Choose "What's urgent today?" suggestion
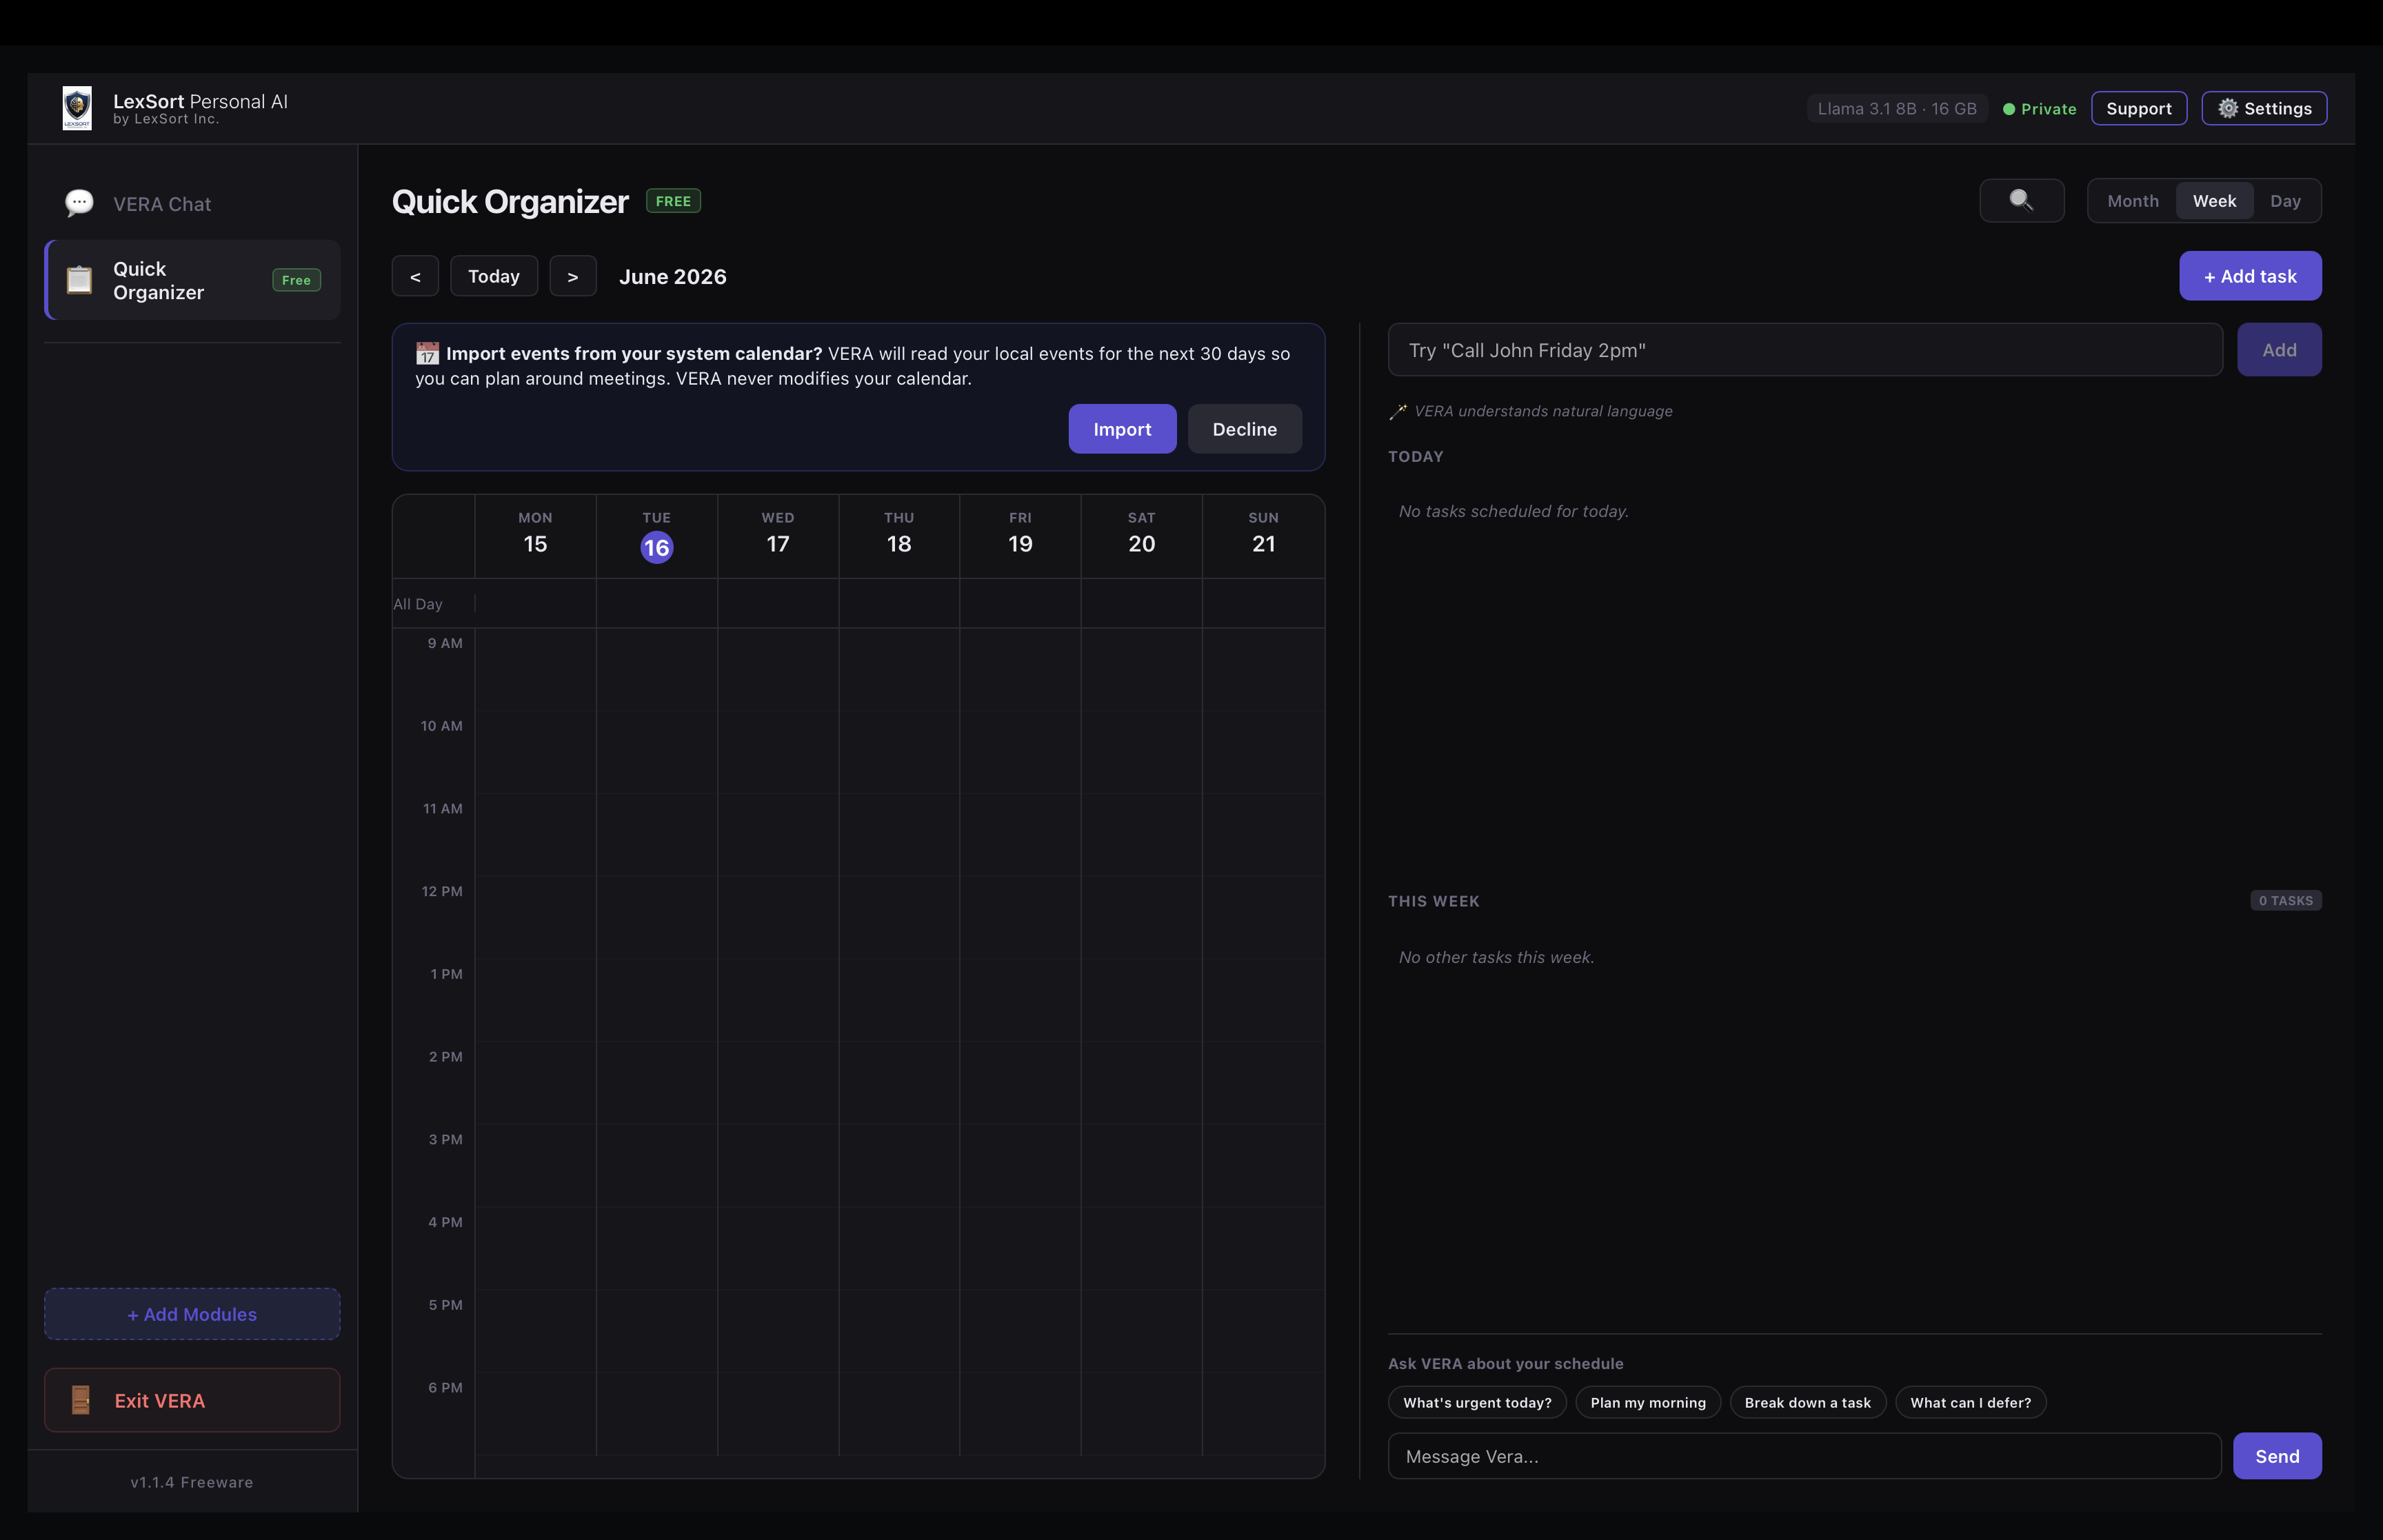The height and width of the screenshot is (1540, 2383). click(1476, 1402)
